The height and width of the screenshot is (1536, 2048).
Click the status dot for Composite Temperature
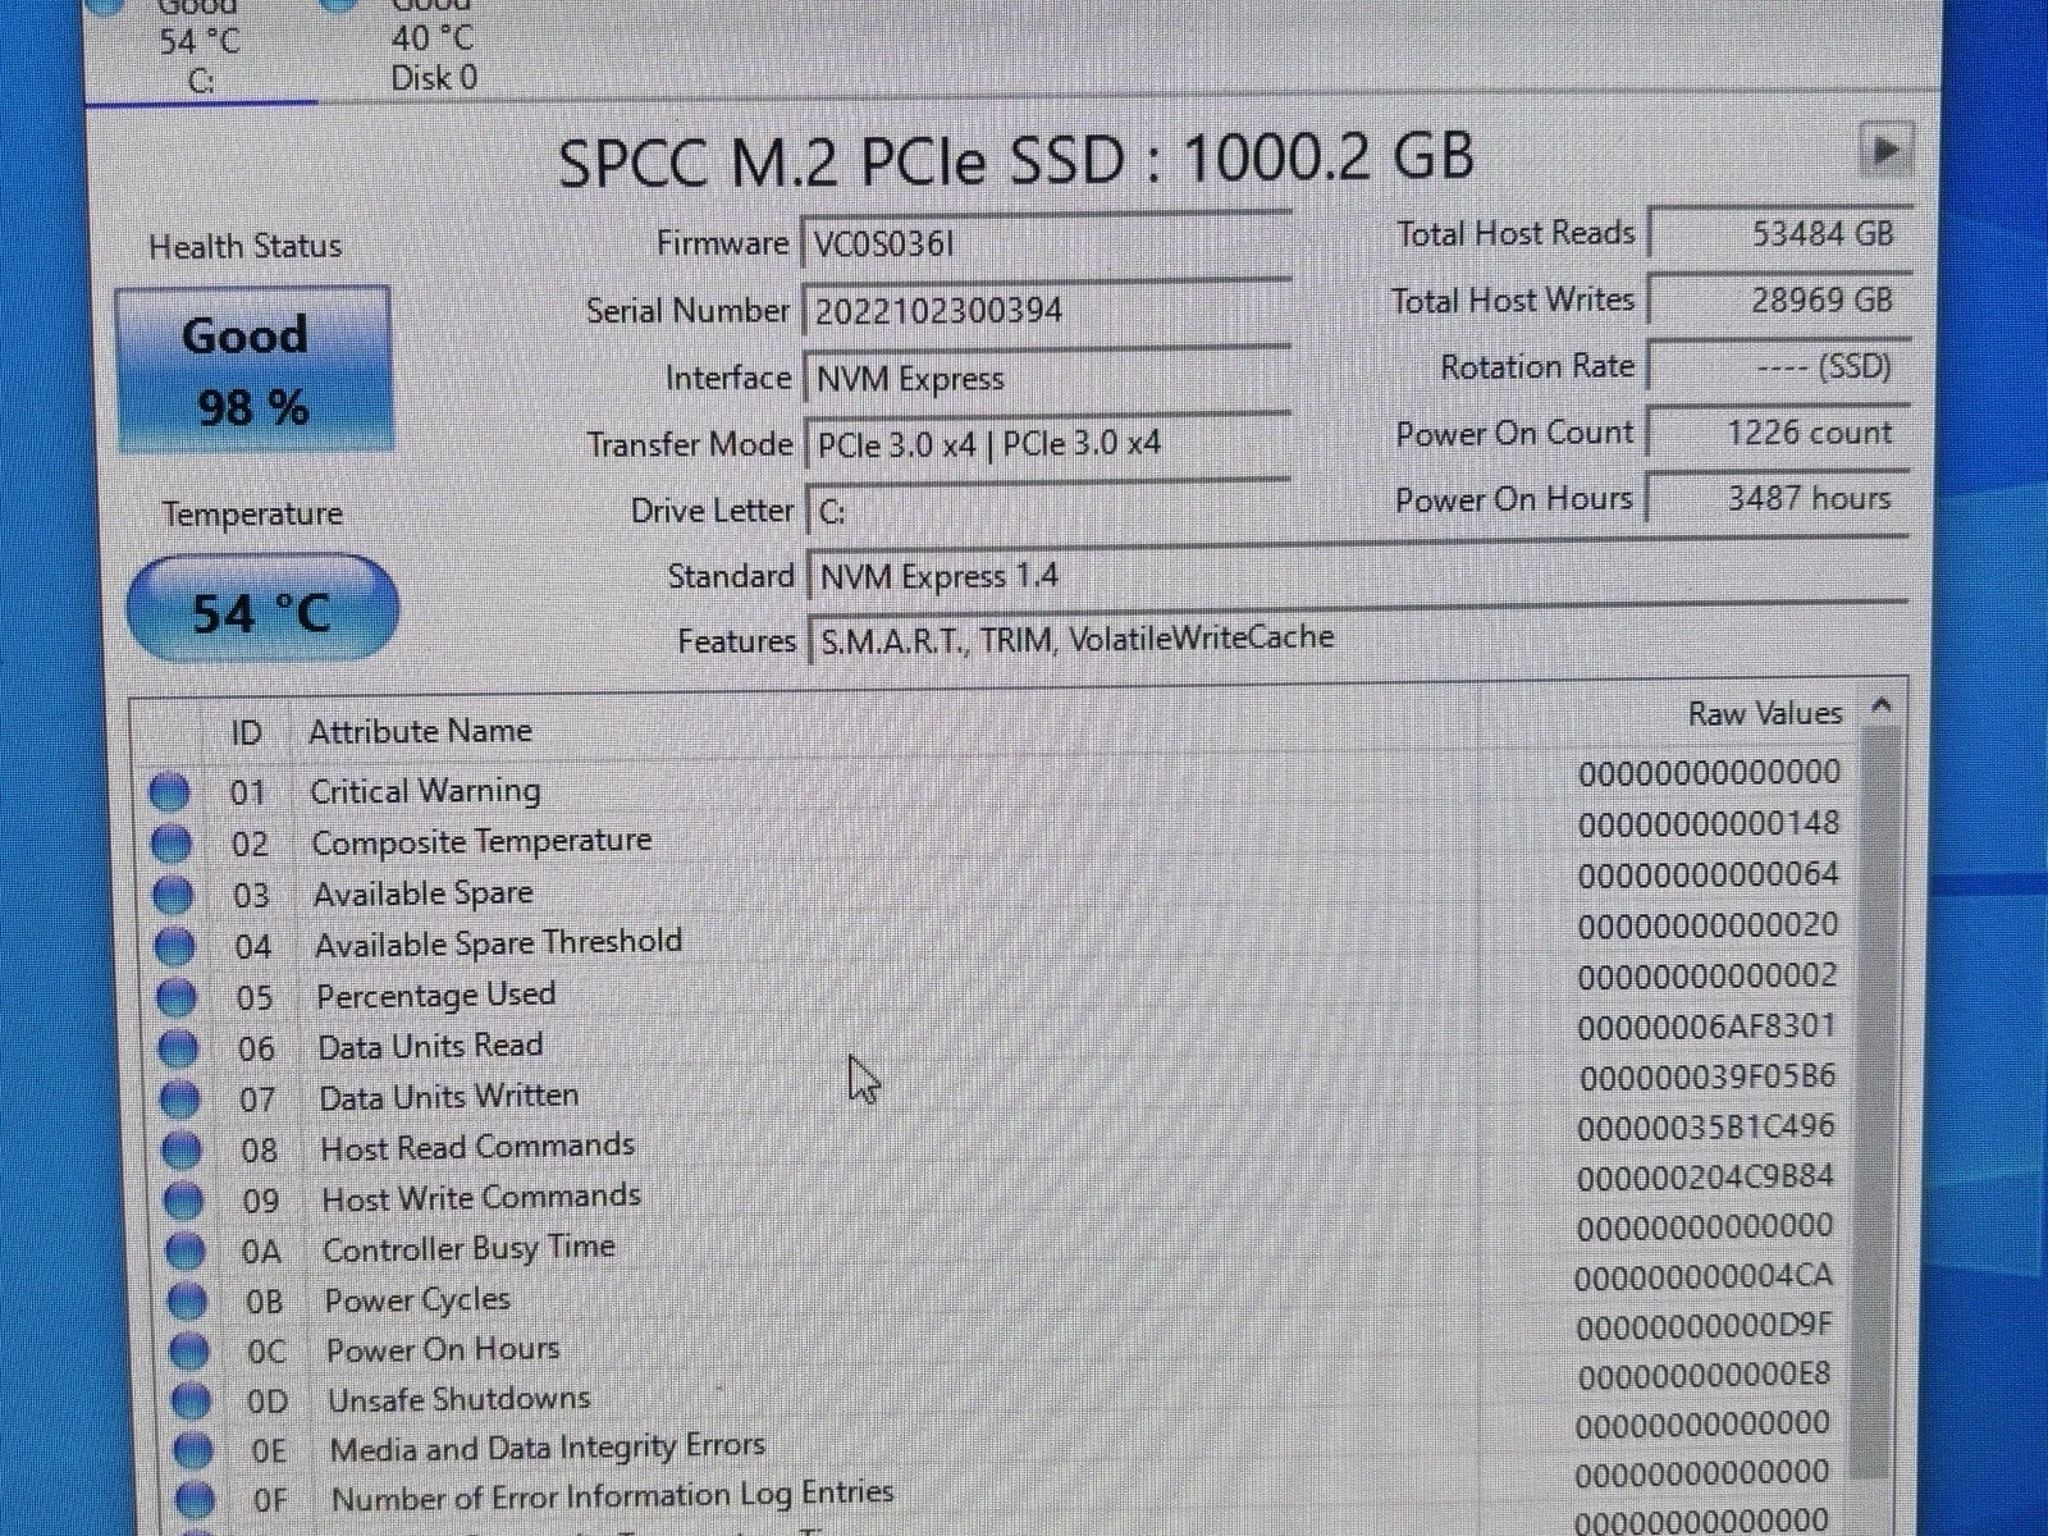171,844
